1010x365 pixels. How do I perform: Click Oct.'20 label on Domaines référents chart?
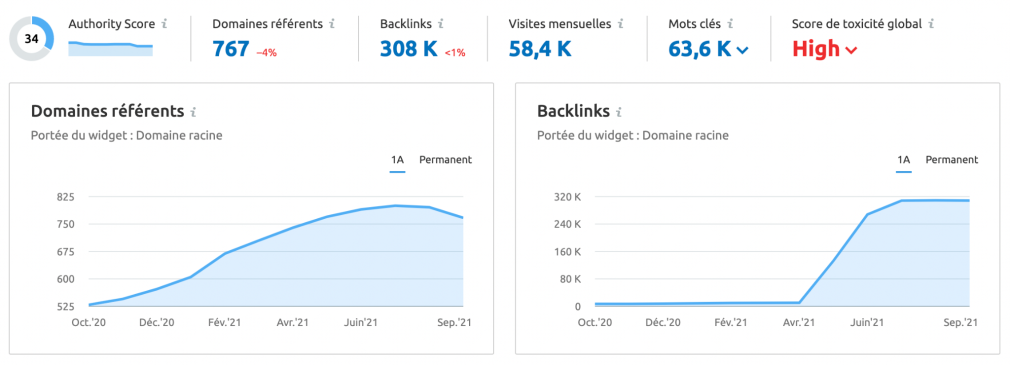[x=88, y=323]
